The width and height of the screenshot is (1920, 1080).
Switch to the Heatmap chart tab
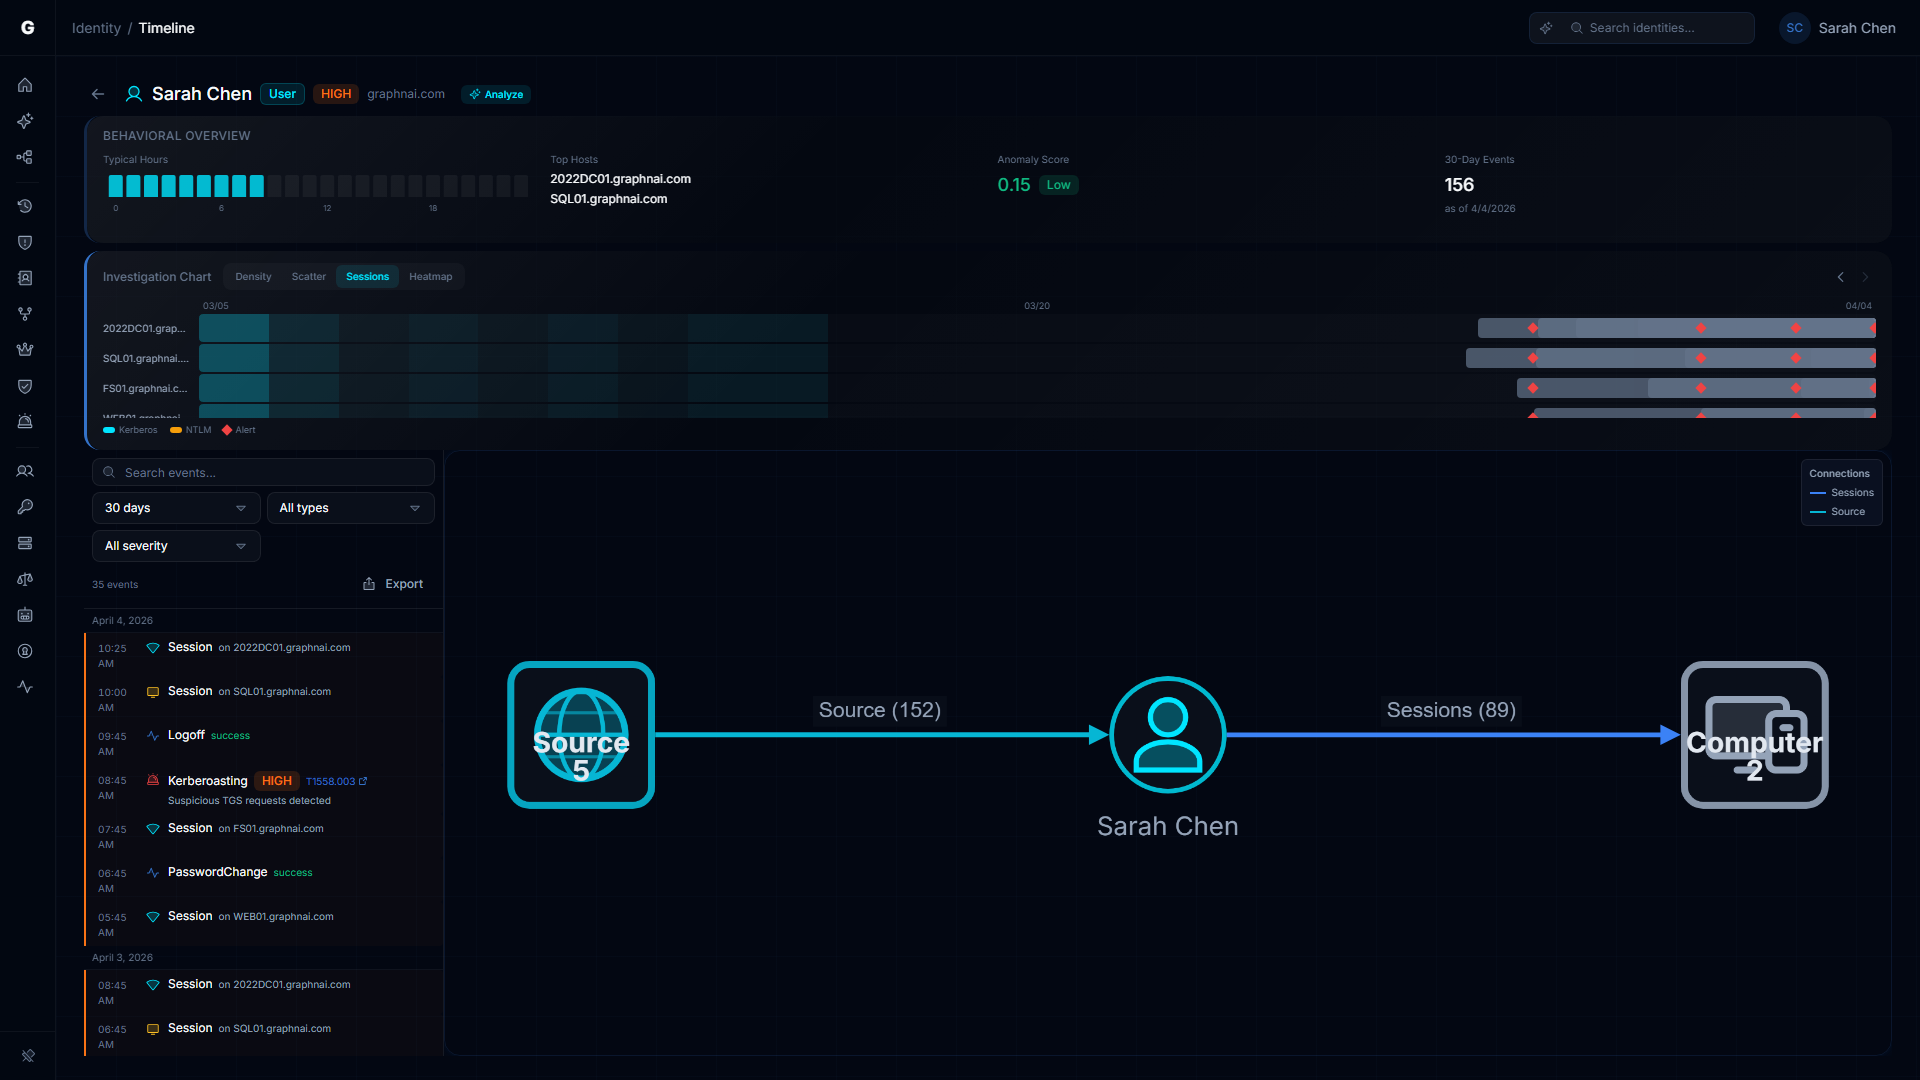[430, 277]
